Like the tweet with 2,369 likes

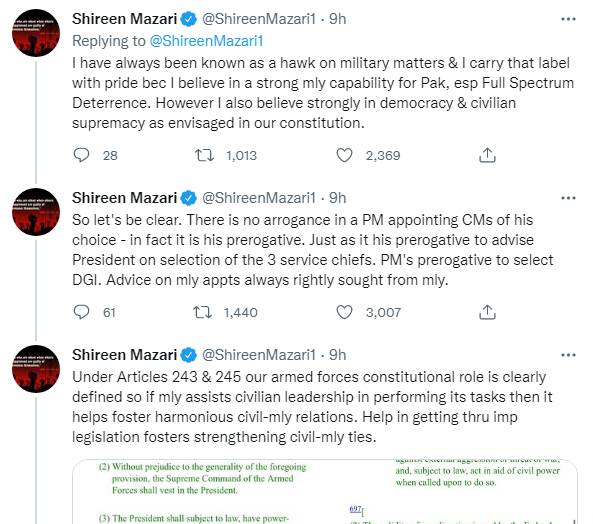(344, 155)
